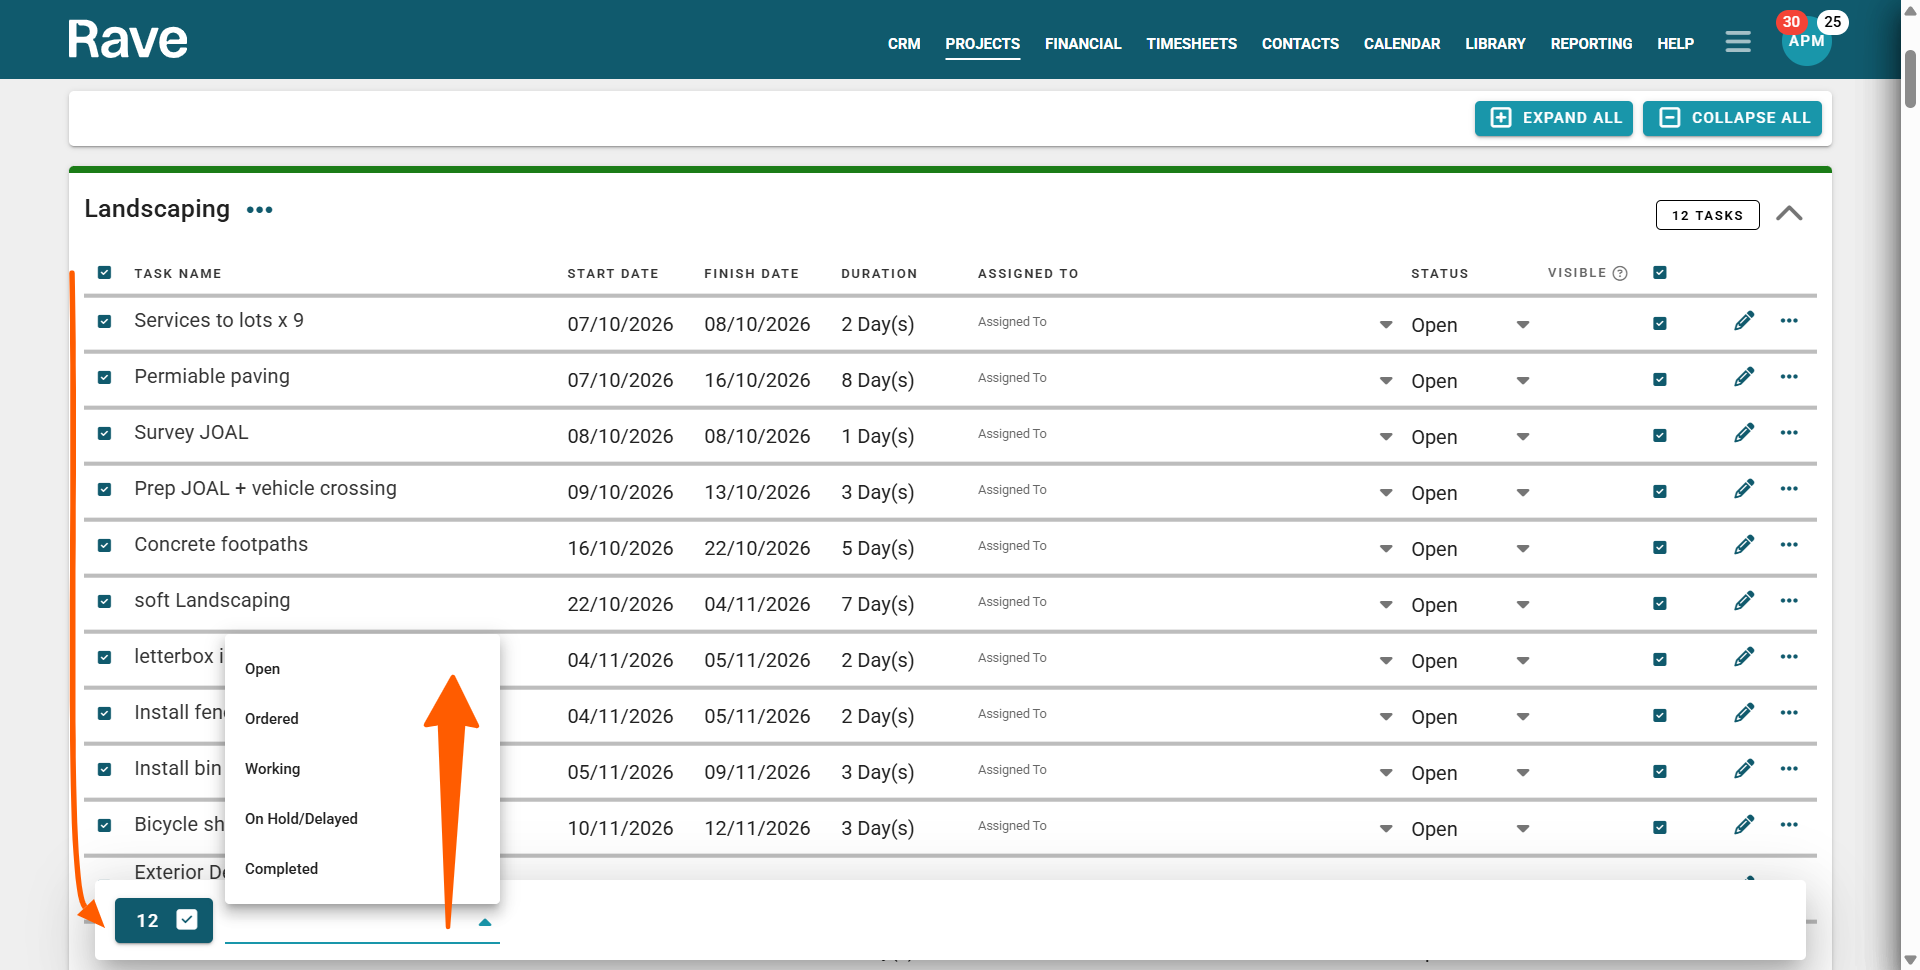
Task: Edit the task dated 04/11/2026, 2 days, letterbox
Action: pos(1744,657)
